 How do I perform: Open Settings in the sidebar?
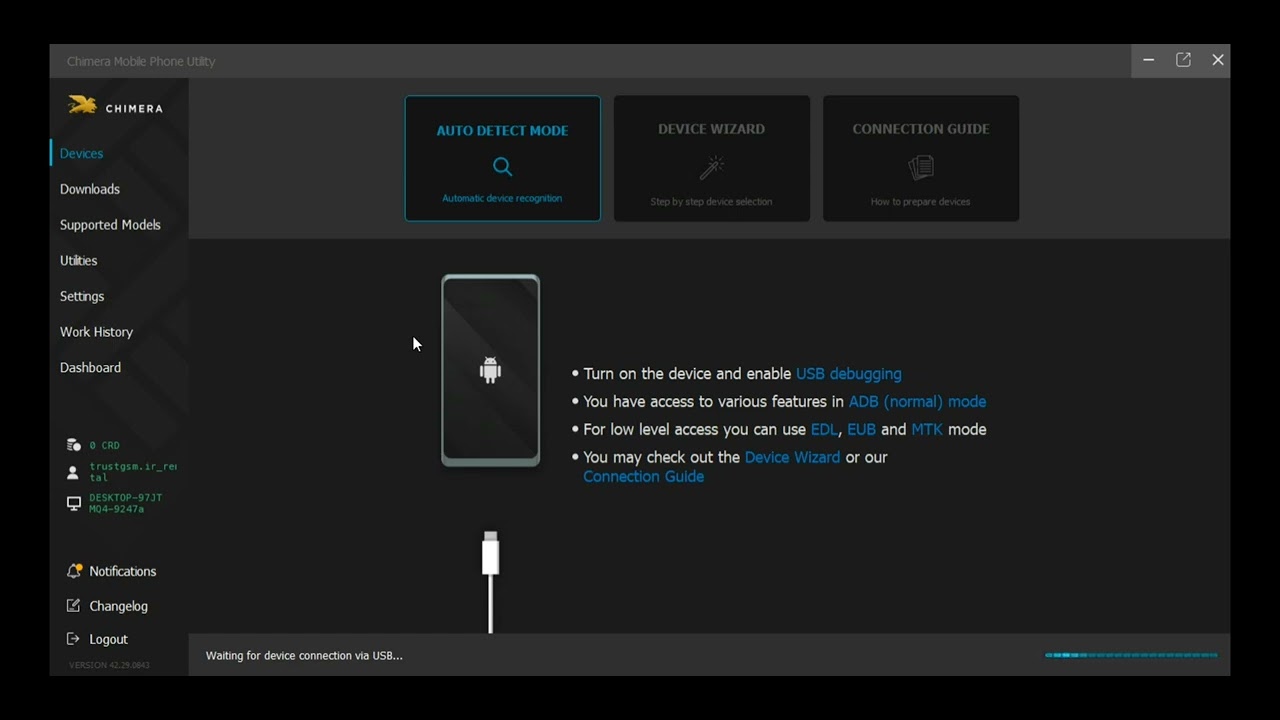coord(82,296)
